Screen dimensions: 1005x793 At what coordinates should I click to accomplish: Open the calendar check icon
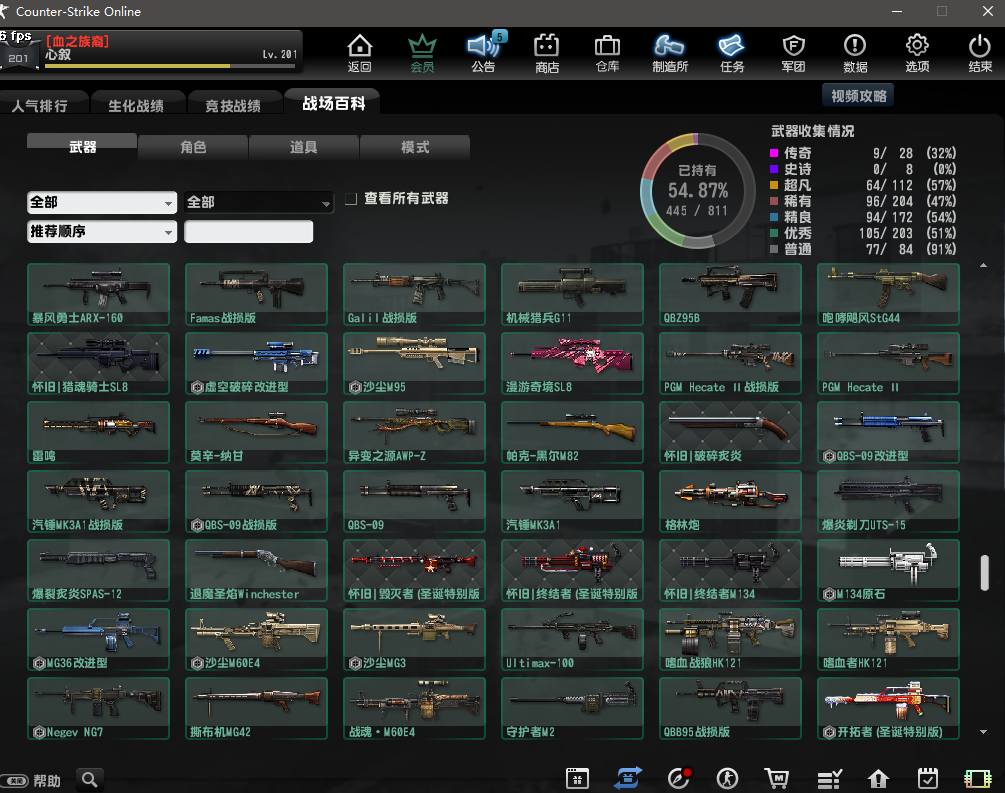[927, 779]
